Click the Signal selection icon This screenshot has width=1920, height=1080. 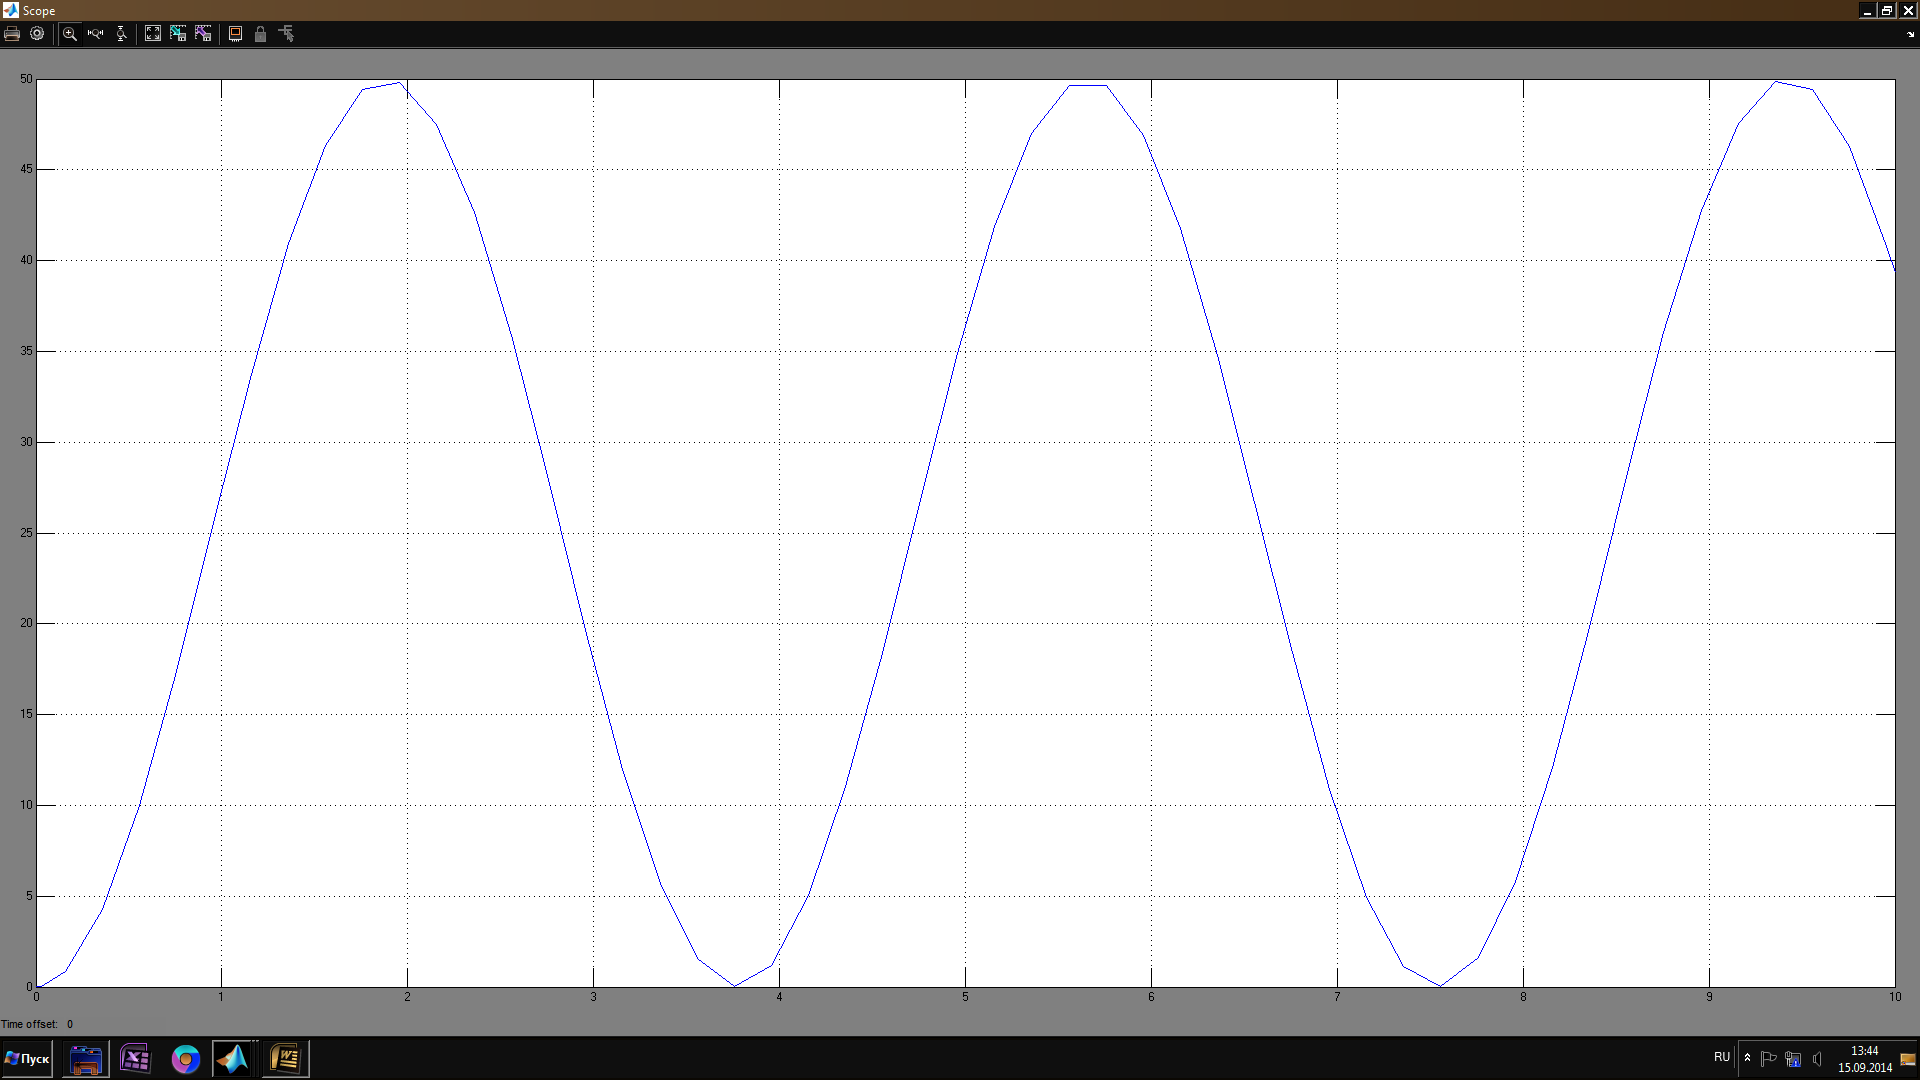[x=286, y=34]
